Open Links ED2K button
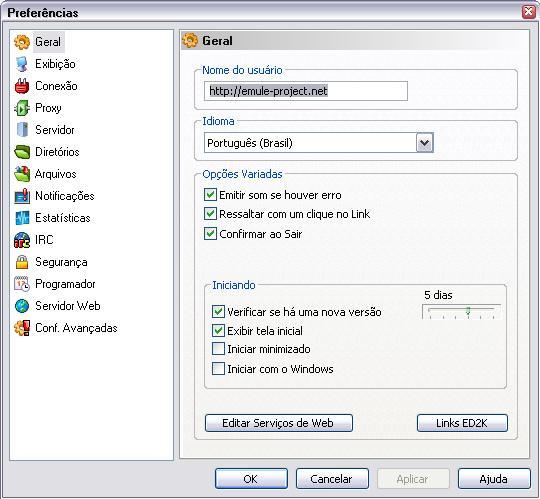This screenshot has width=540, height=499. (x=462, y=423)
